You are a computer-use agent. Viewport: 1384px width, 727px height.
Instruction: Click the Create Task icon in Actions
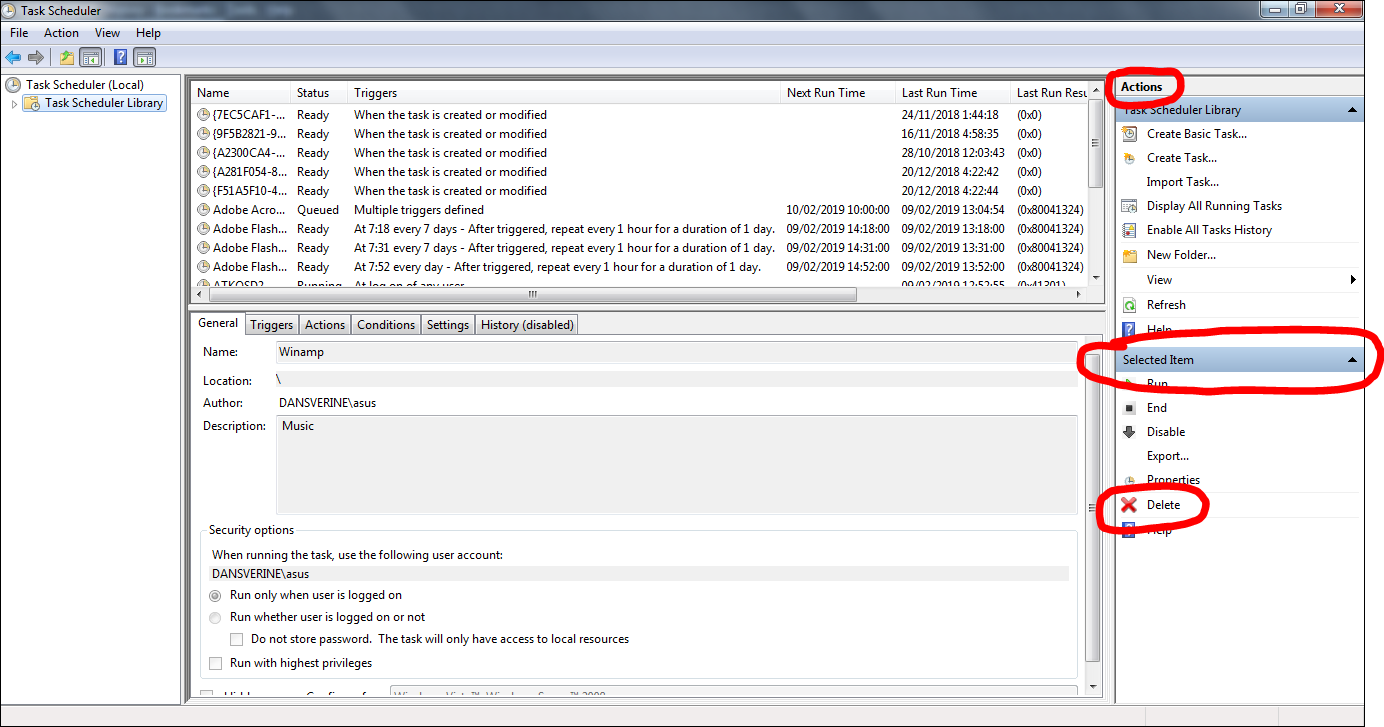coord(1129,158)
